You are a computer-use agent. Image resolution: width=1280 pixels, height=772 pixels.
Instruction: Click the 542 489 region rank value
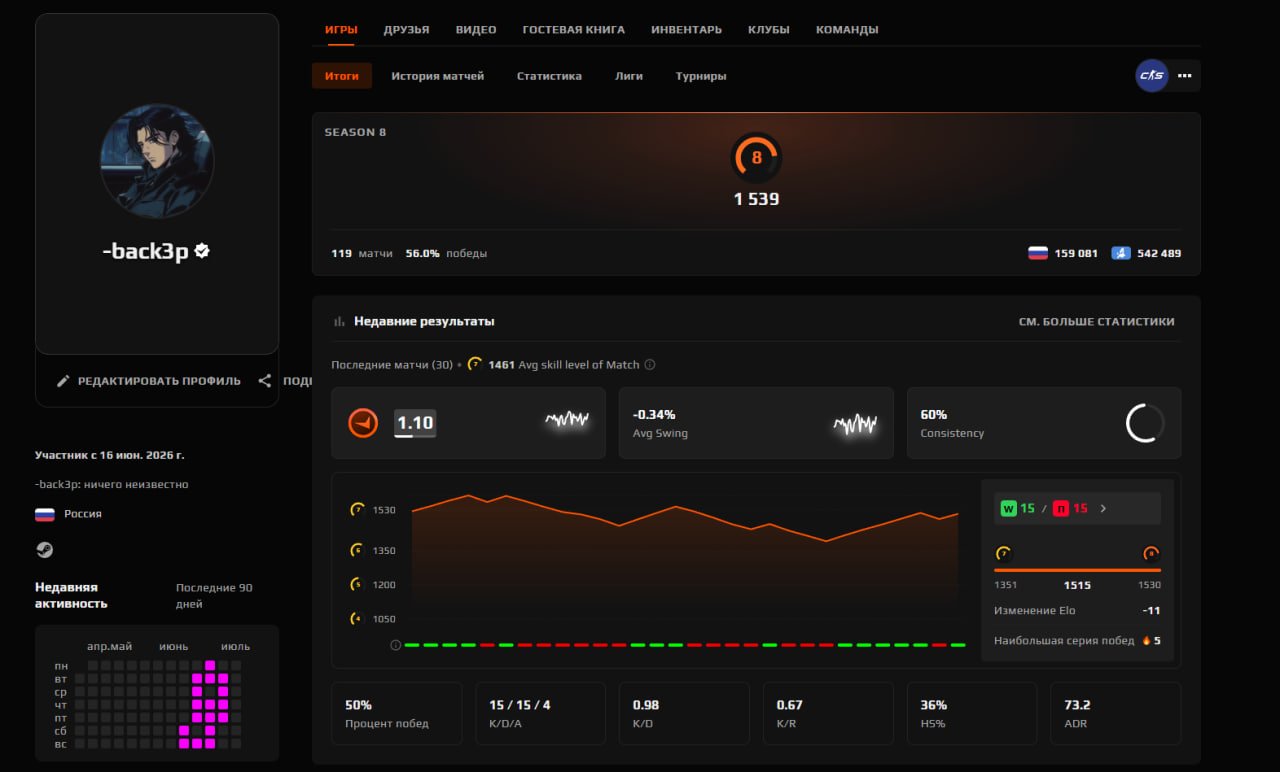coord(1159,253)
